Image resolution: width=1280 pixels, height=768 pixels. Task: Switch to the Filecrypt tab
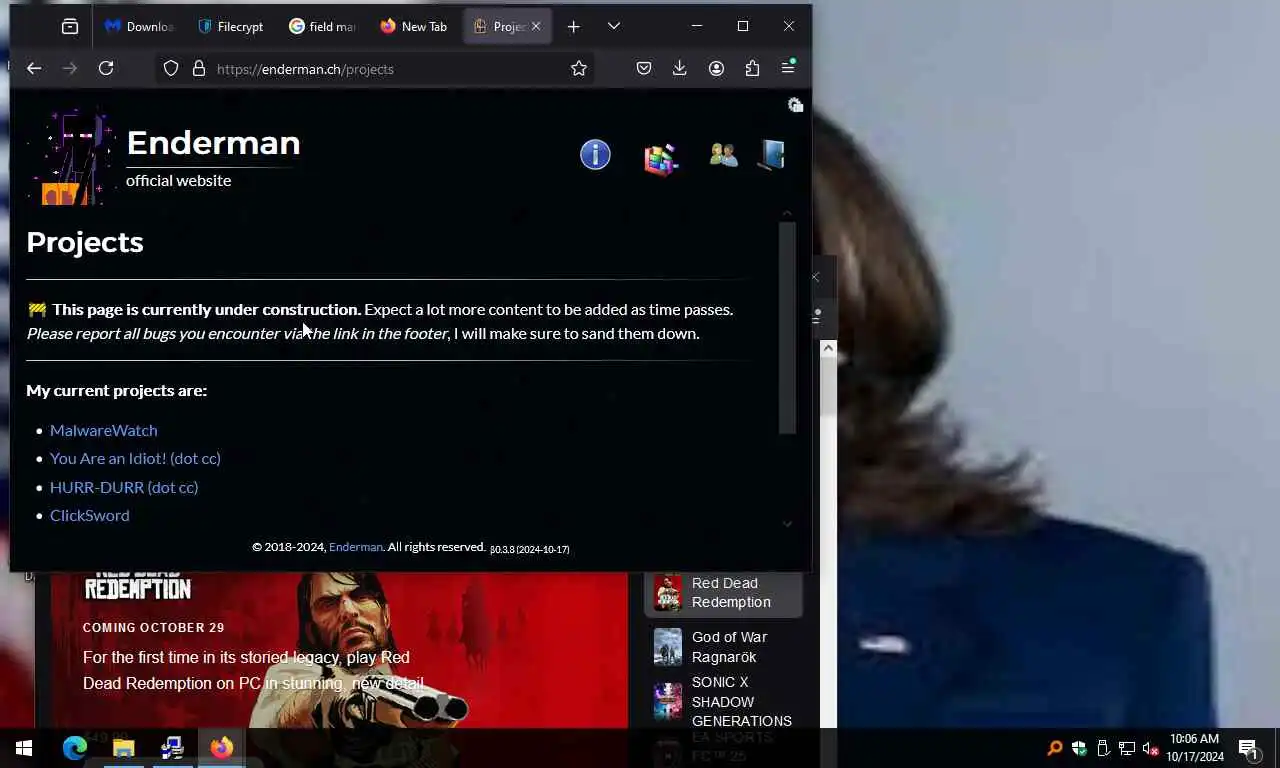click(231, 27)
